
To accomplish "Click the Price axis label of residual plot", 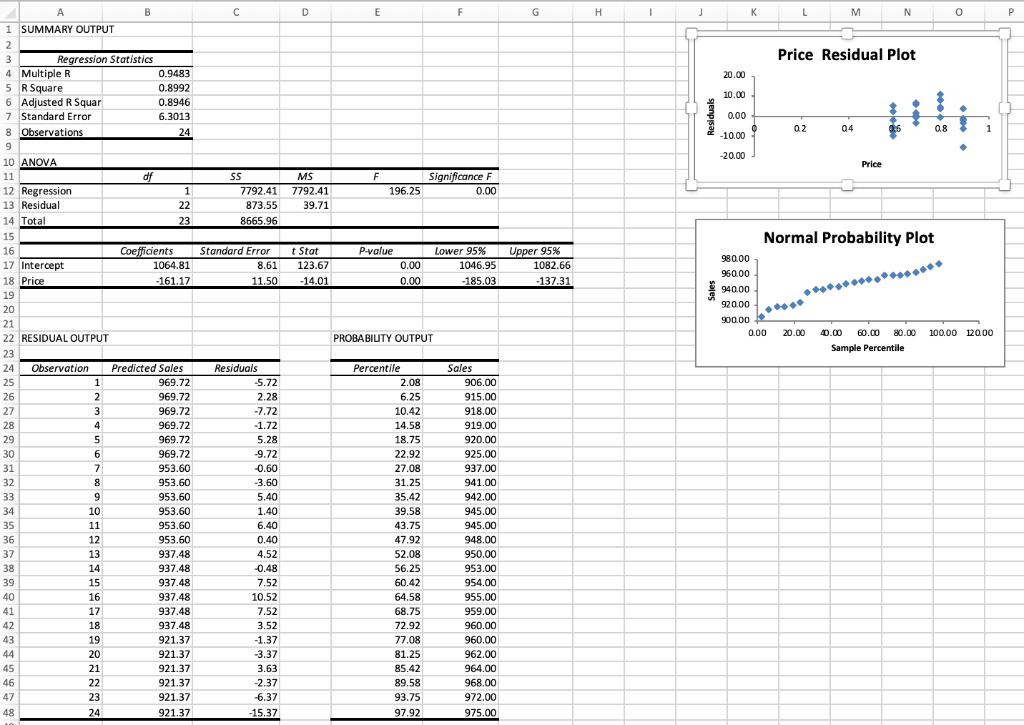I will [871, 164].
